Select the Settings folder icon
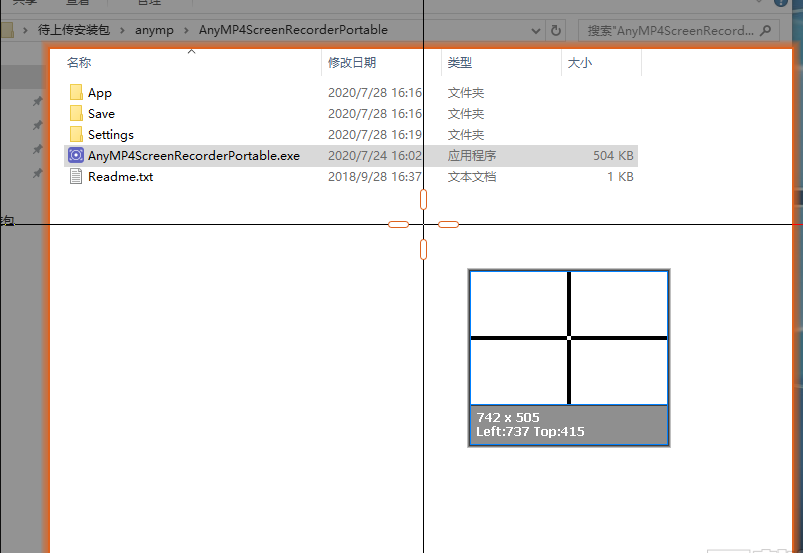Viewport: 803px width, 553px height. coord(76,135)
